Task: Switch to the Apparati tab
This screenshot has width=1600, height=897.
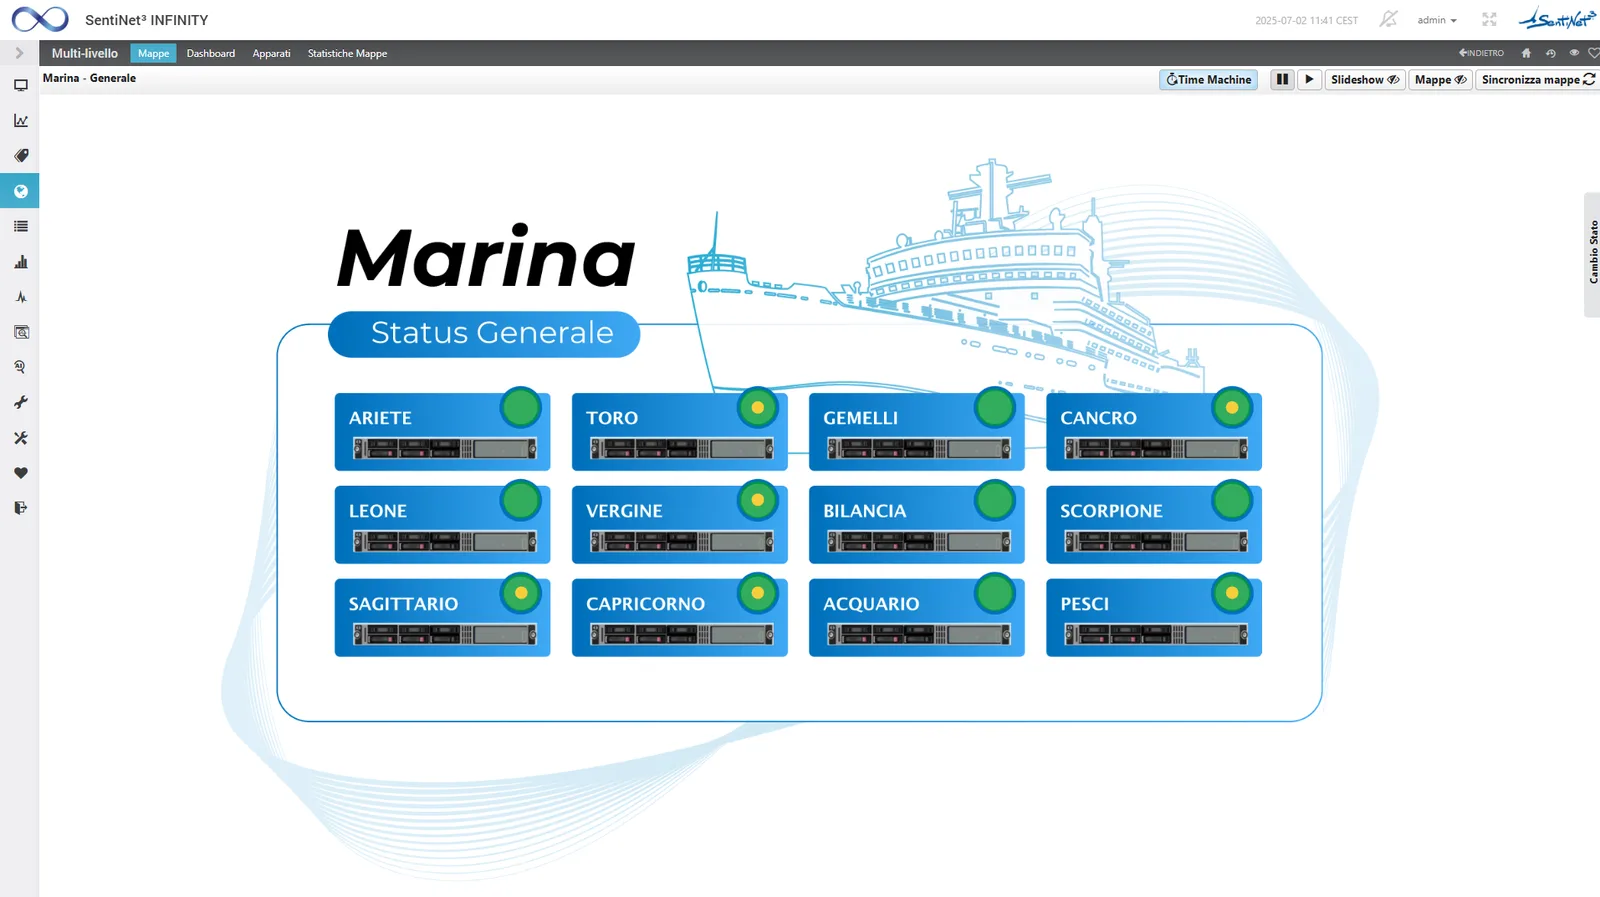Action: (x=271, y=53)
